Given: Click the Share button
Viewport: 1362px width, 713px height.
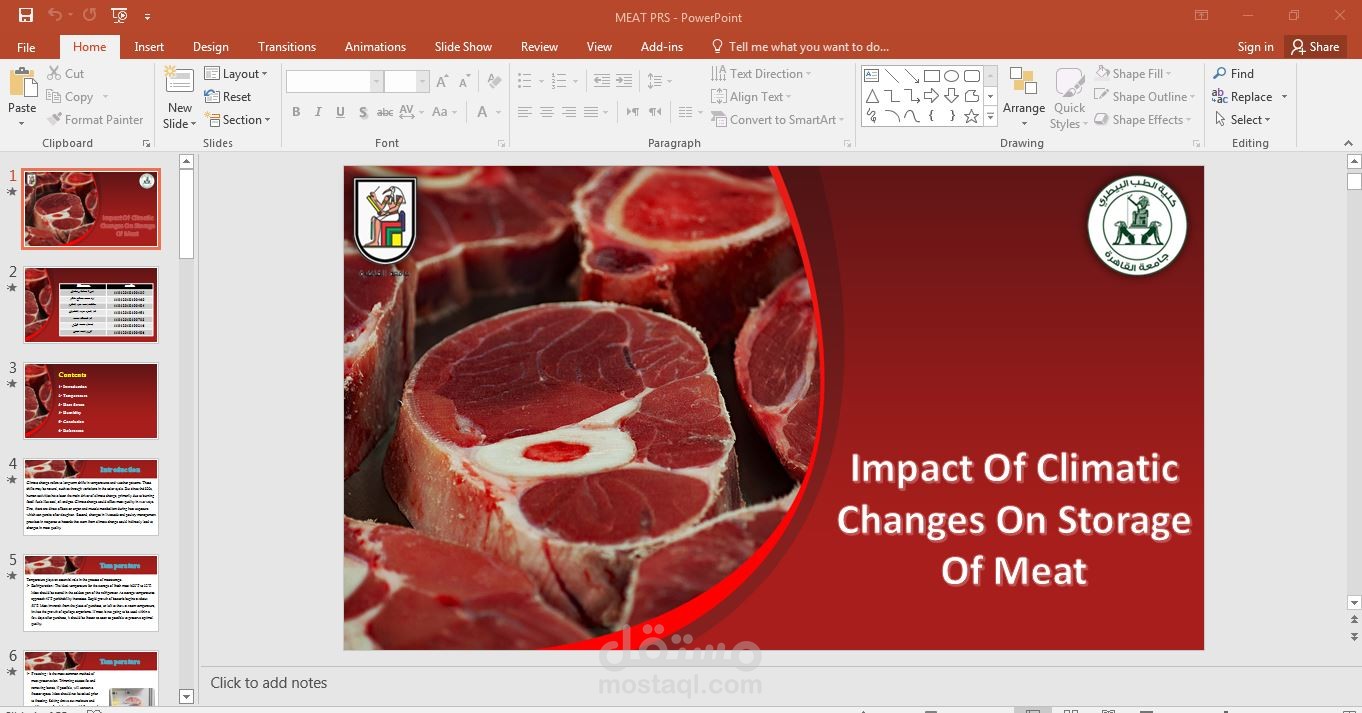Looking at the screenshot, I should tap(1315, 47).
